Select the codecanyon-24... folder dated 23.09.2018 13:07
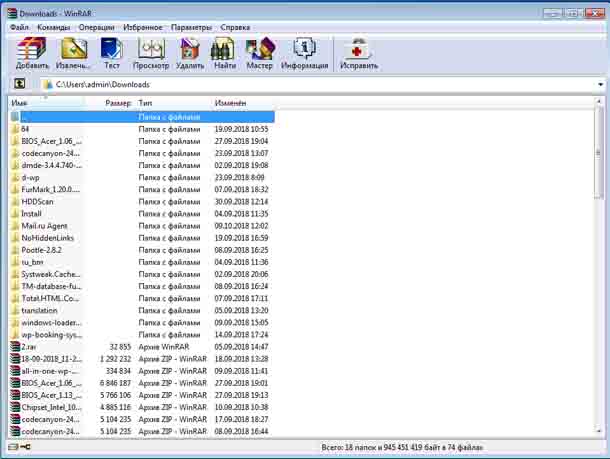Screen dimensions: 610x459 click(x=142, y=153)
